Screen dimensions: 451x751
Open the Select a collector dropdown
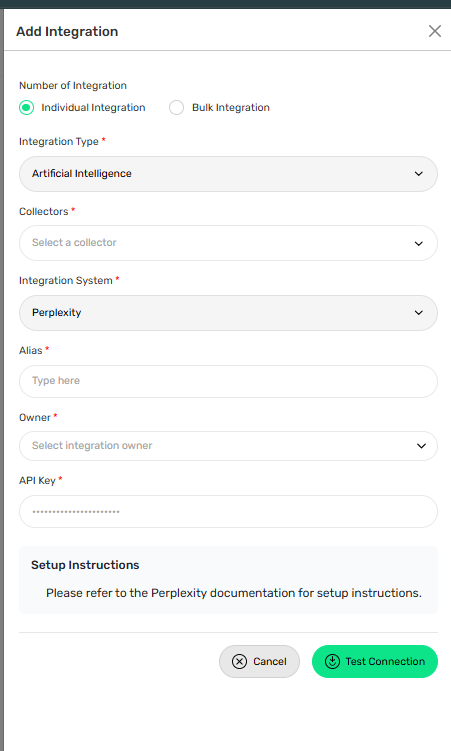coord(228,243)
